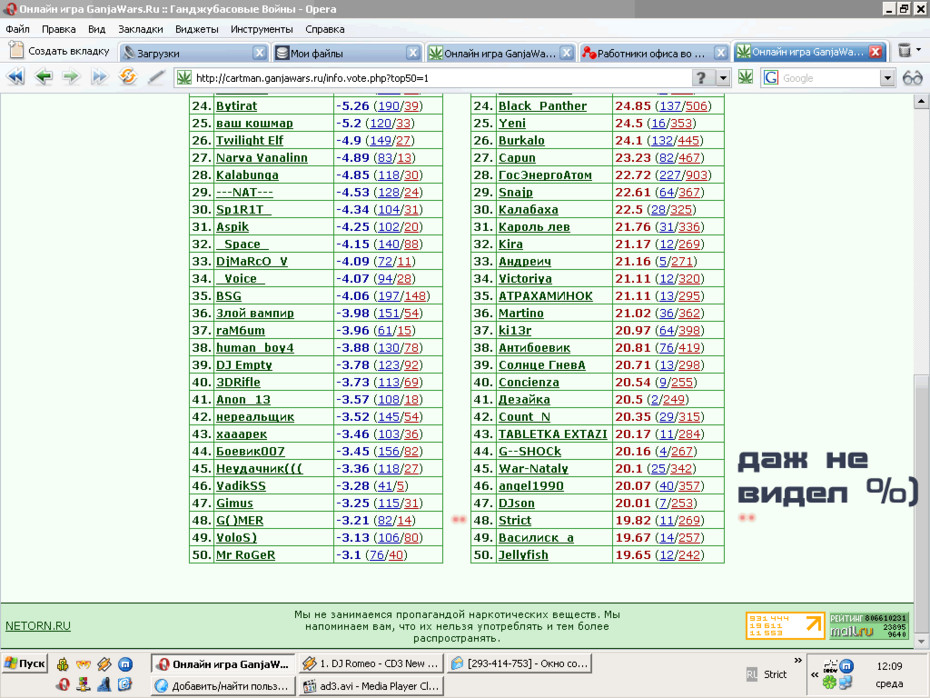
Task: Open the 'Виджеты' menu
Action: coord(197,29)
